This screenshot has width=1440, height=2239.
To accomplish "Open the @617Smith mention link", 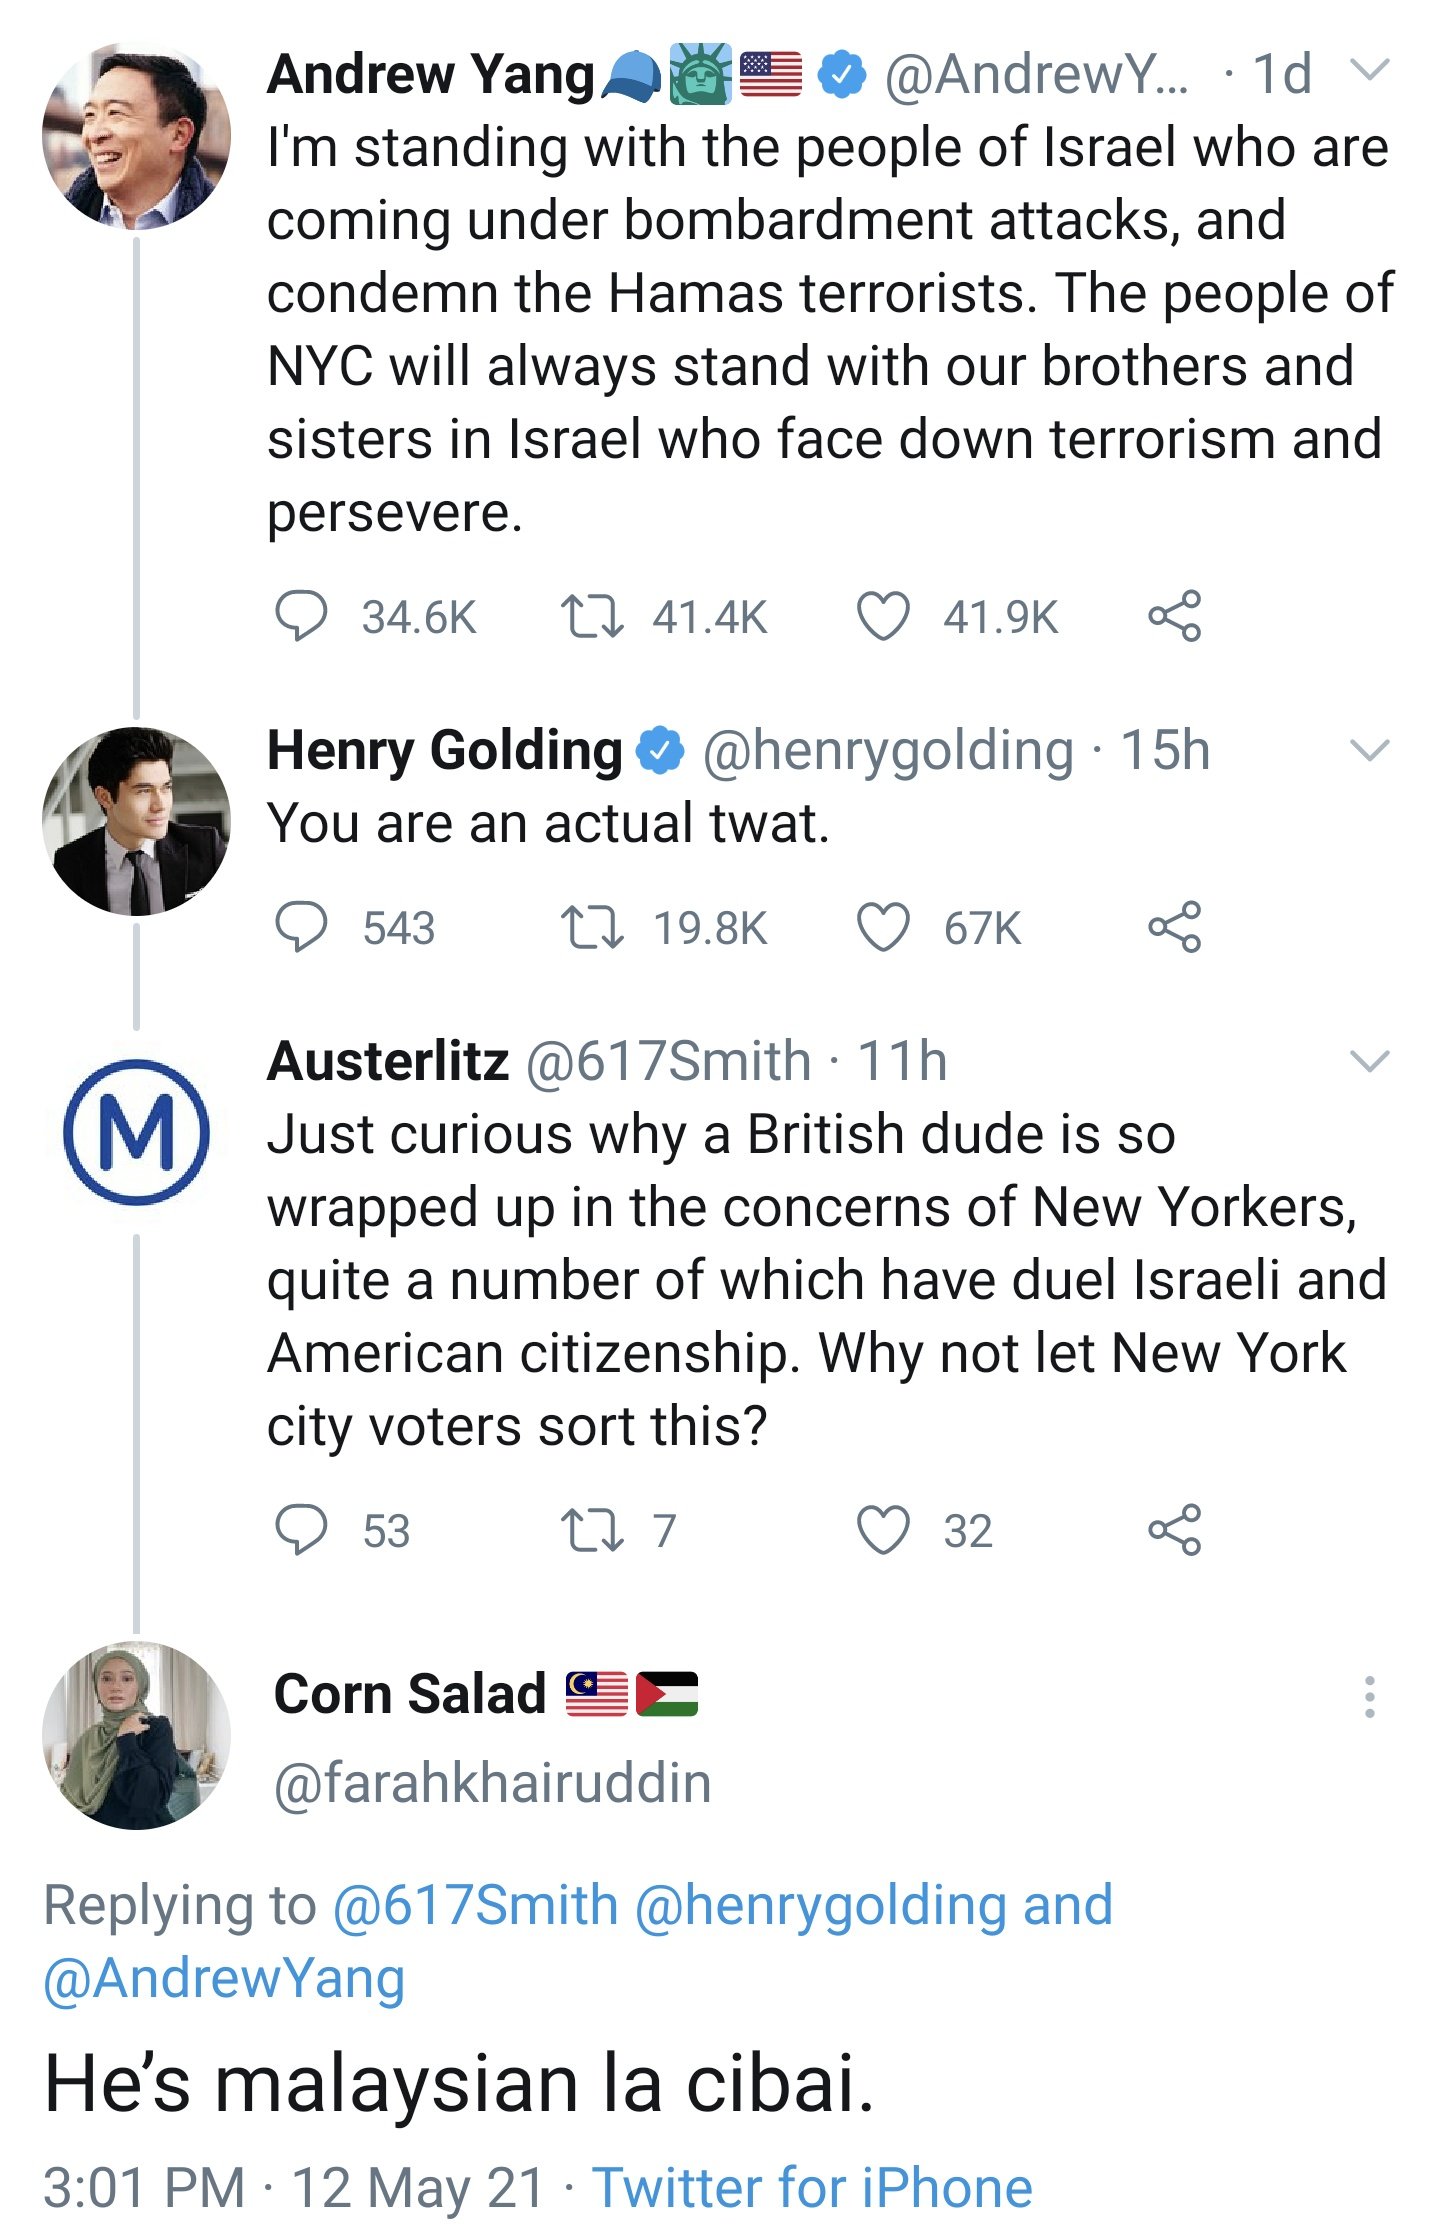I will 475,1905.
